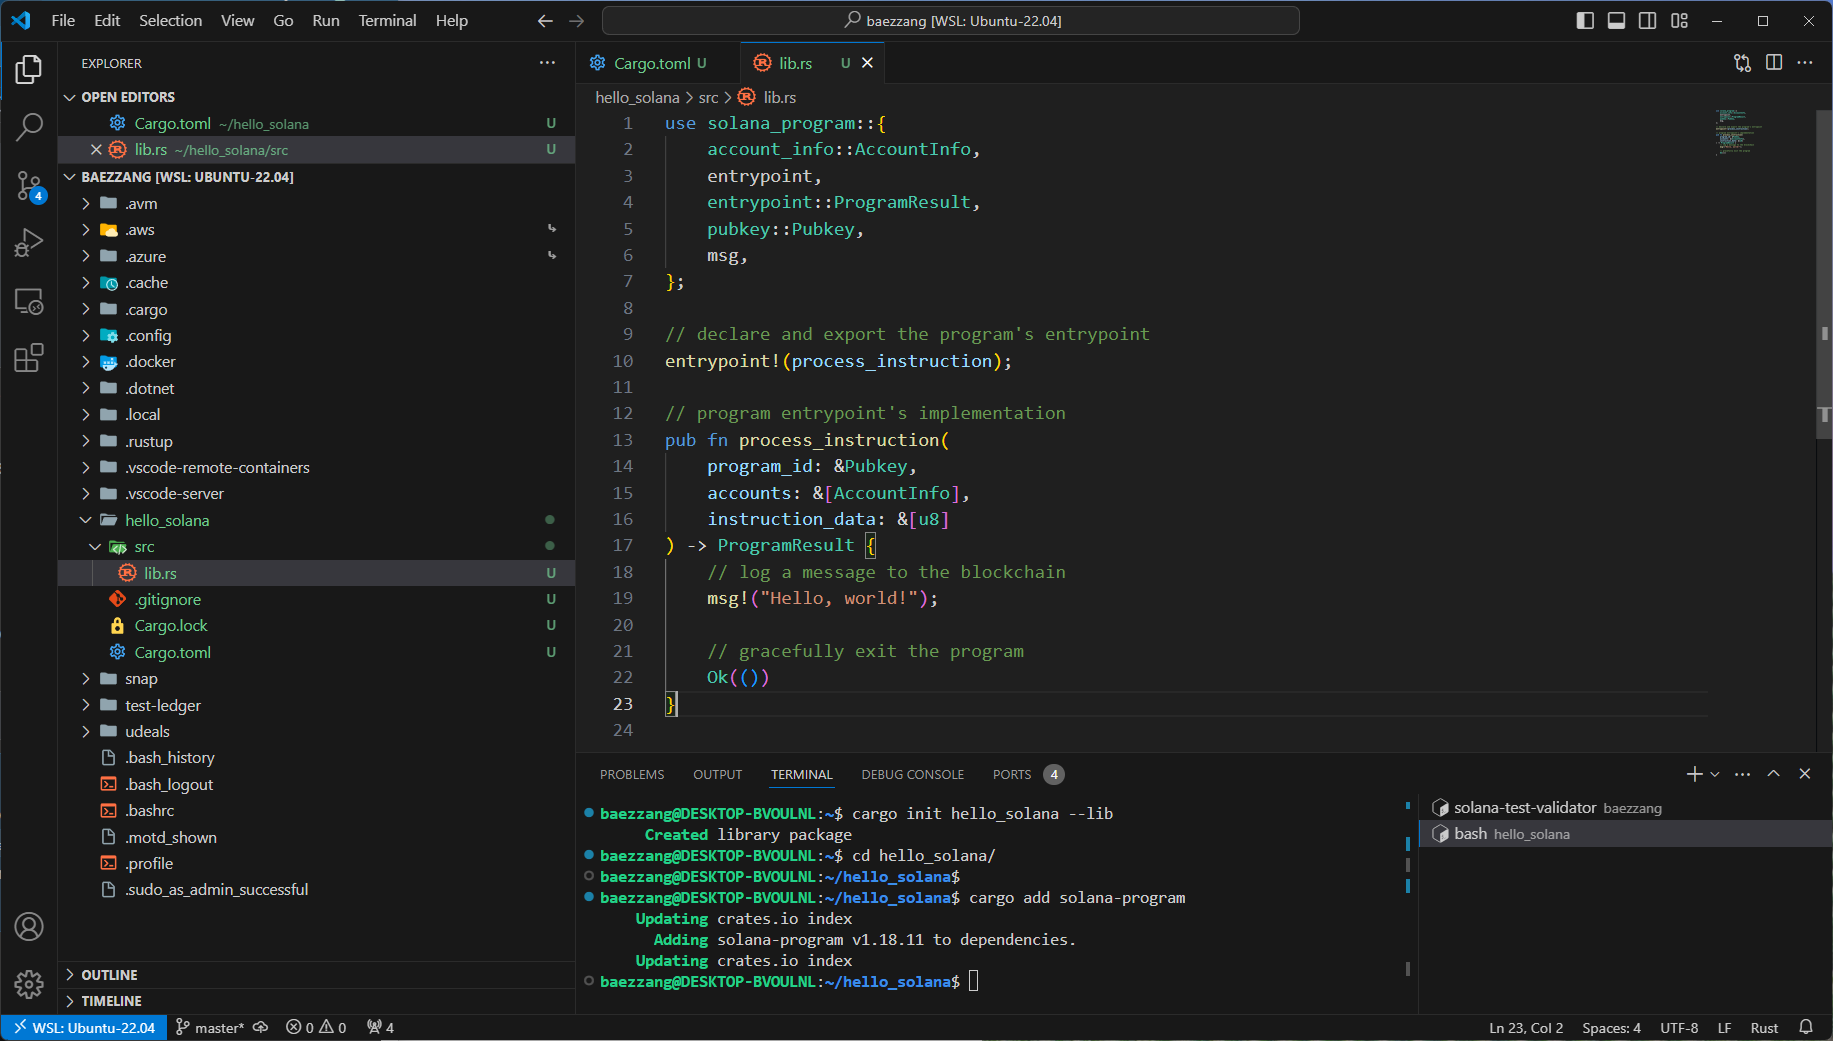The image size is (1833, 1041).
Task: Open editor more actions ellipsis
Action: (1805, 63)
